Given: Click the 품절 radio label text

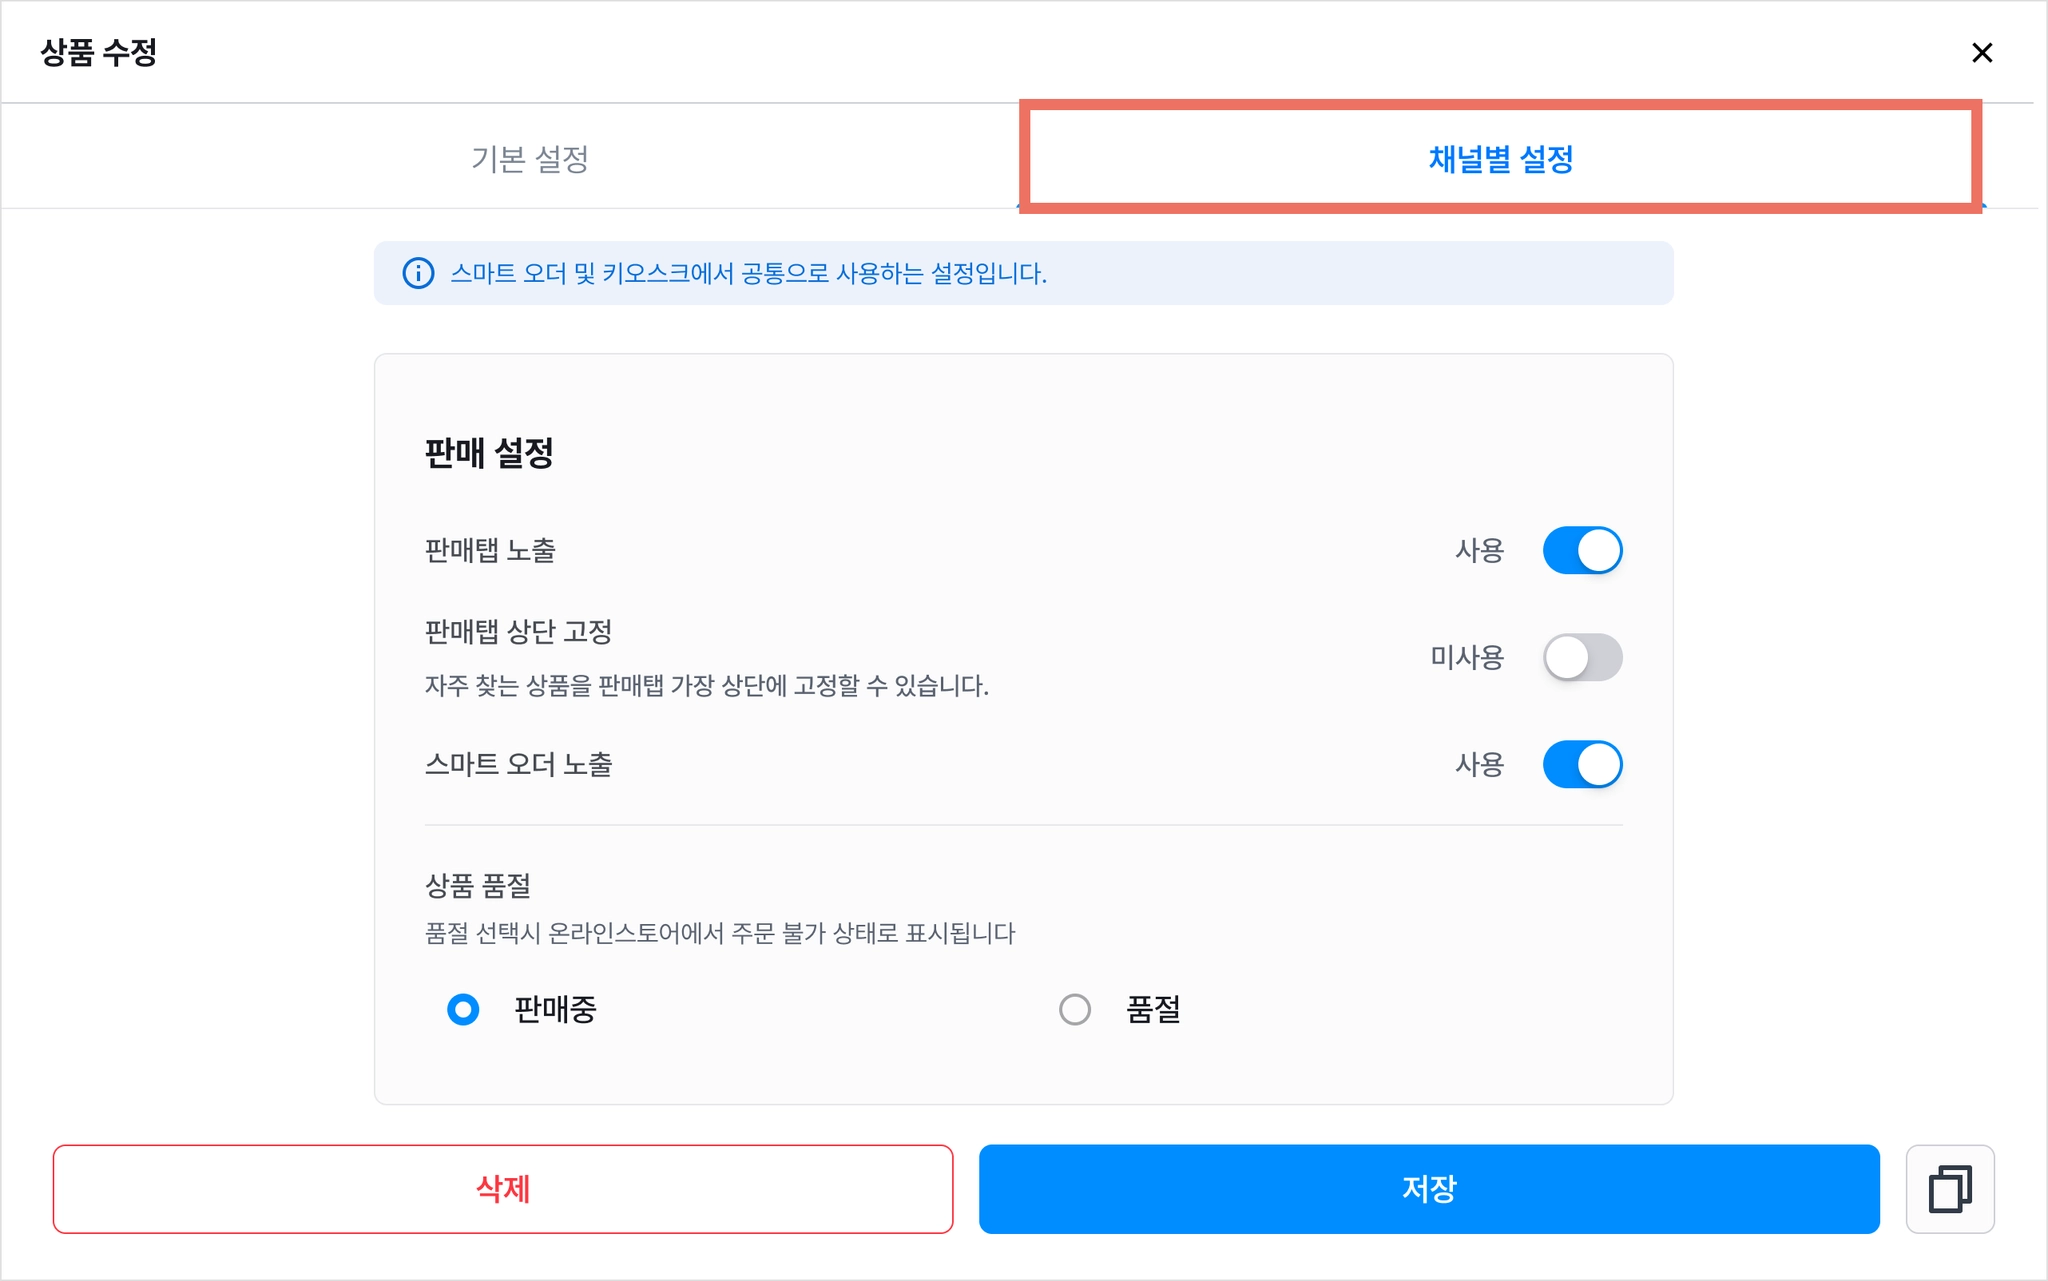Looking at the screenshot, I should coord(1153,1009).
